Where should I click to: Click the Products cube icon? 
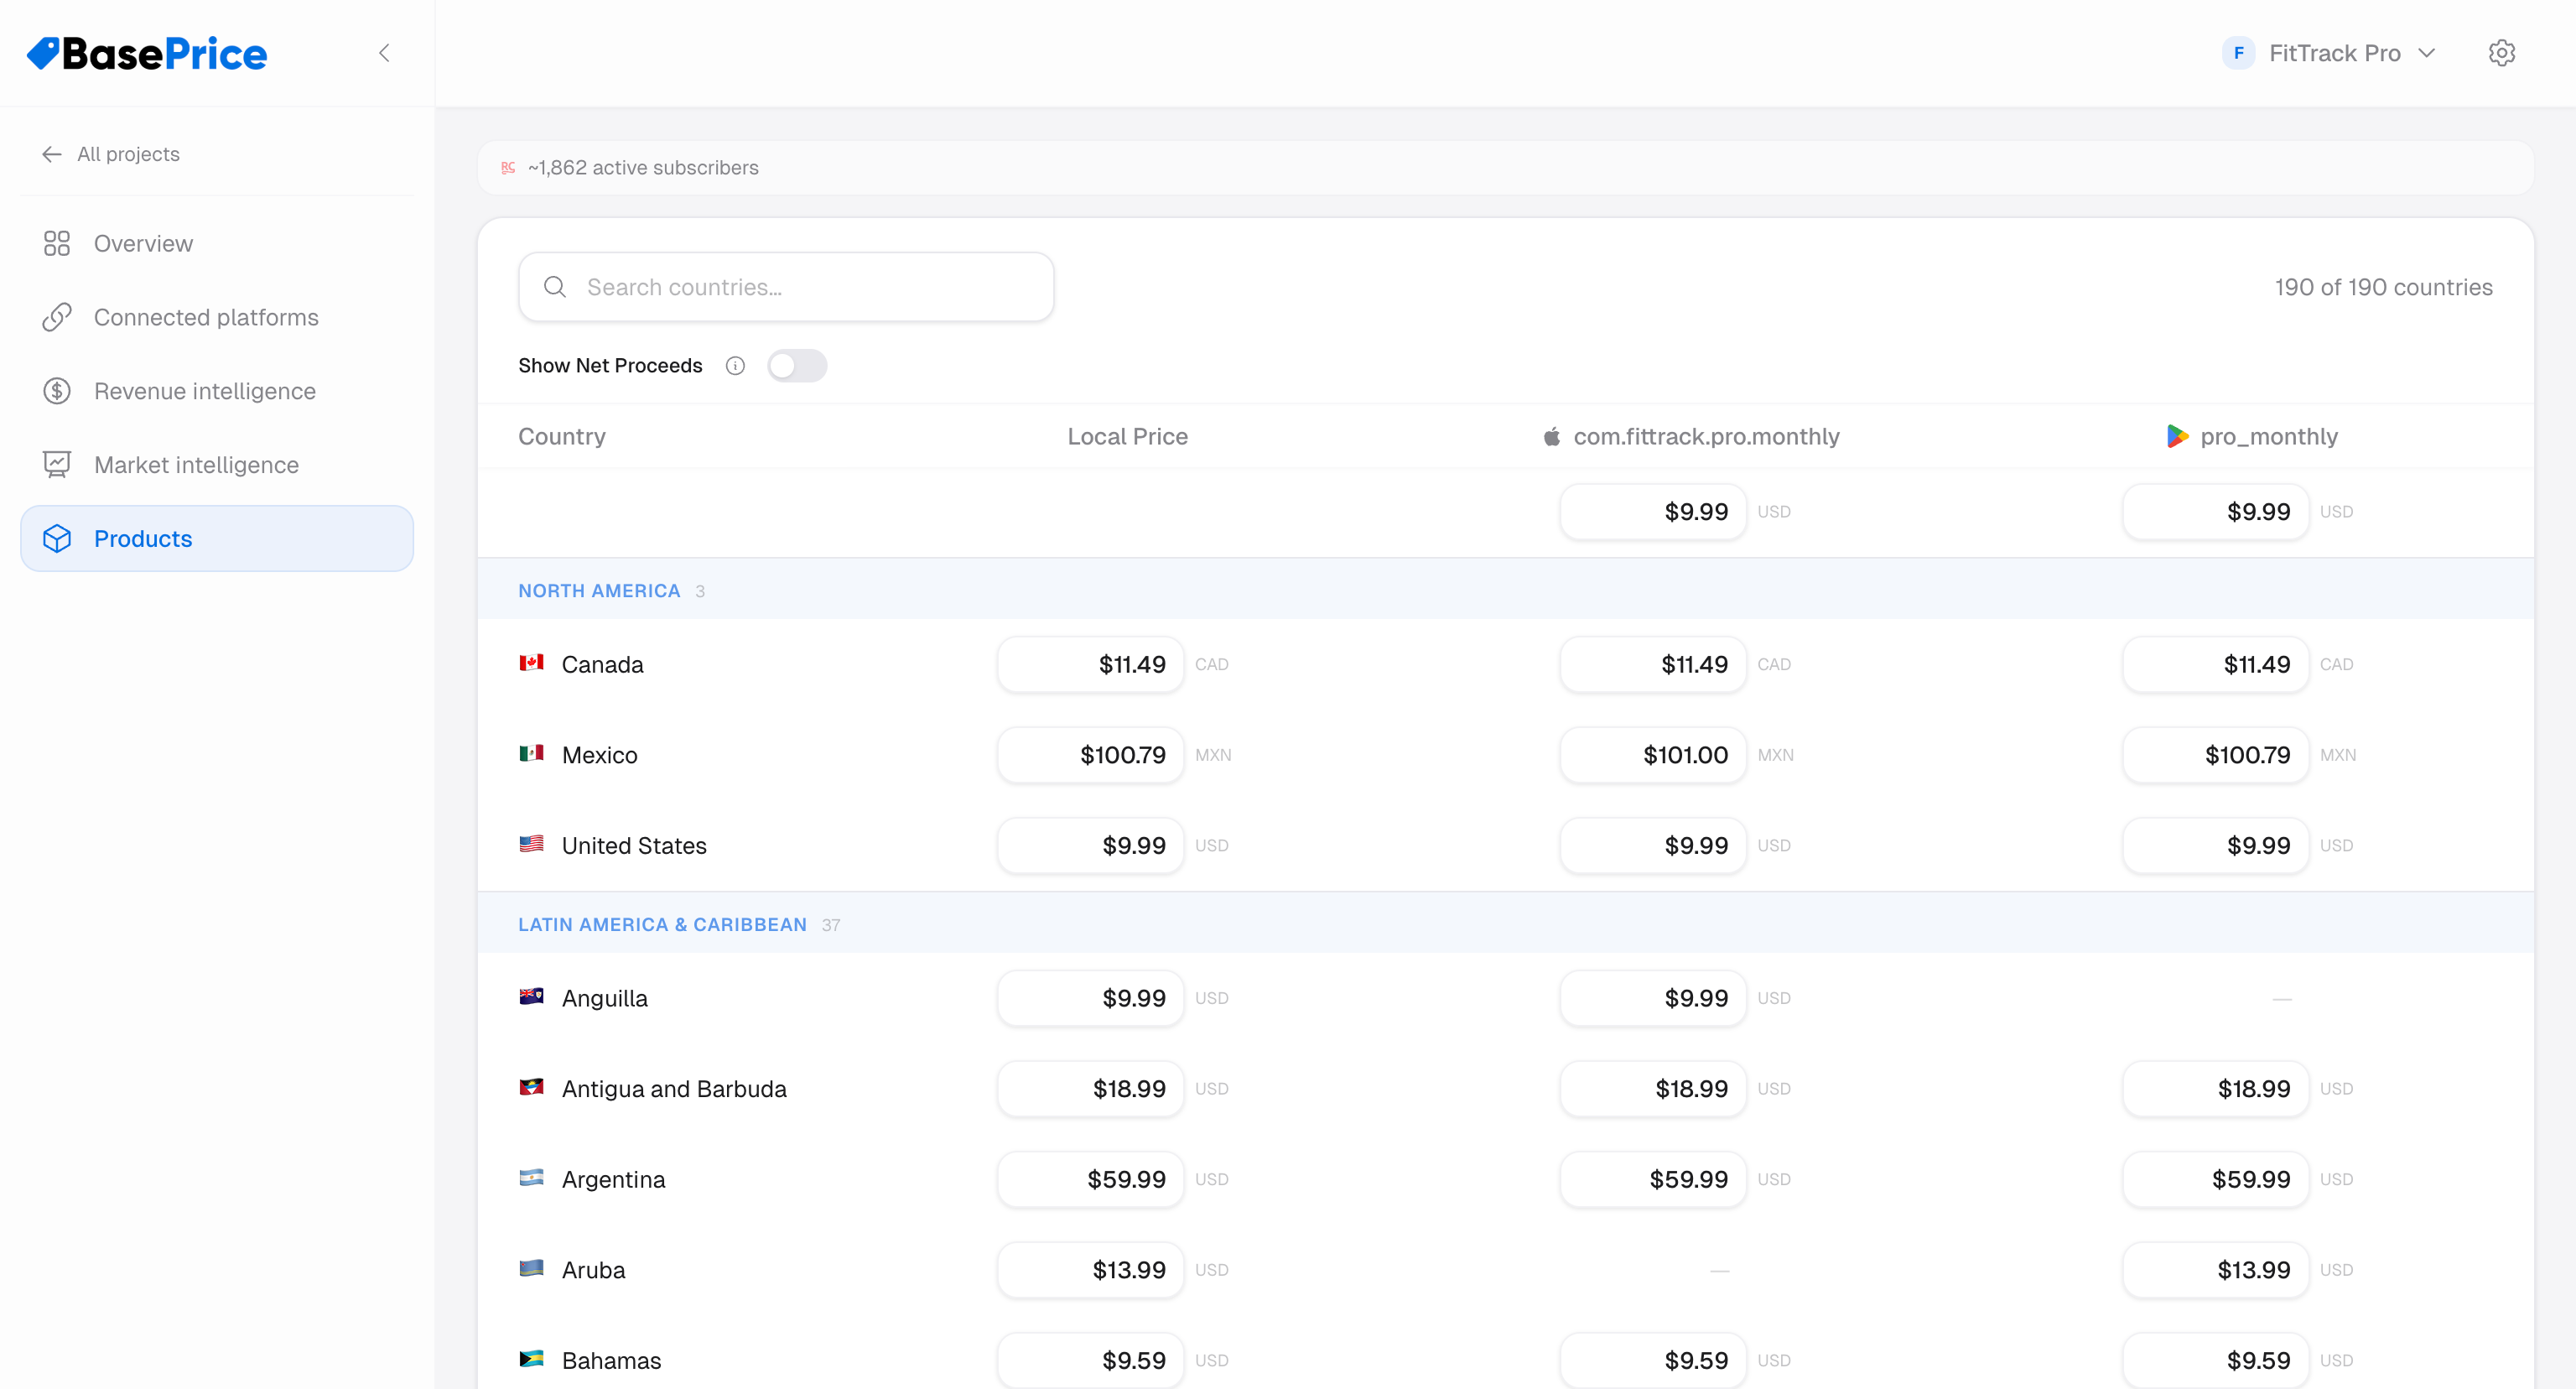coord(57,539)
